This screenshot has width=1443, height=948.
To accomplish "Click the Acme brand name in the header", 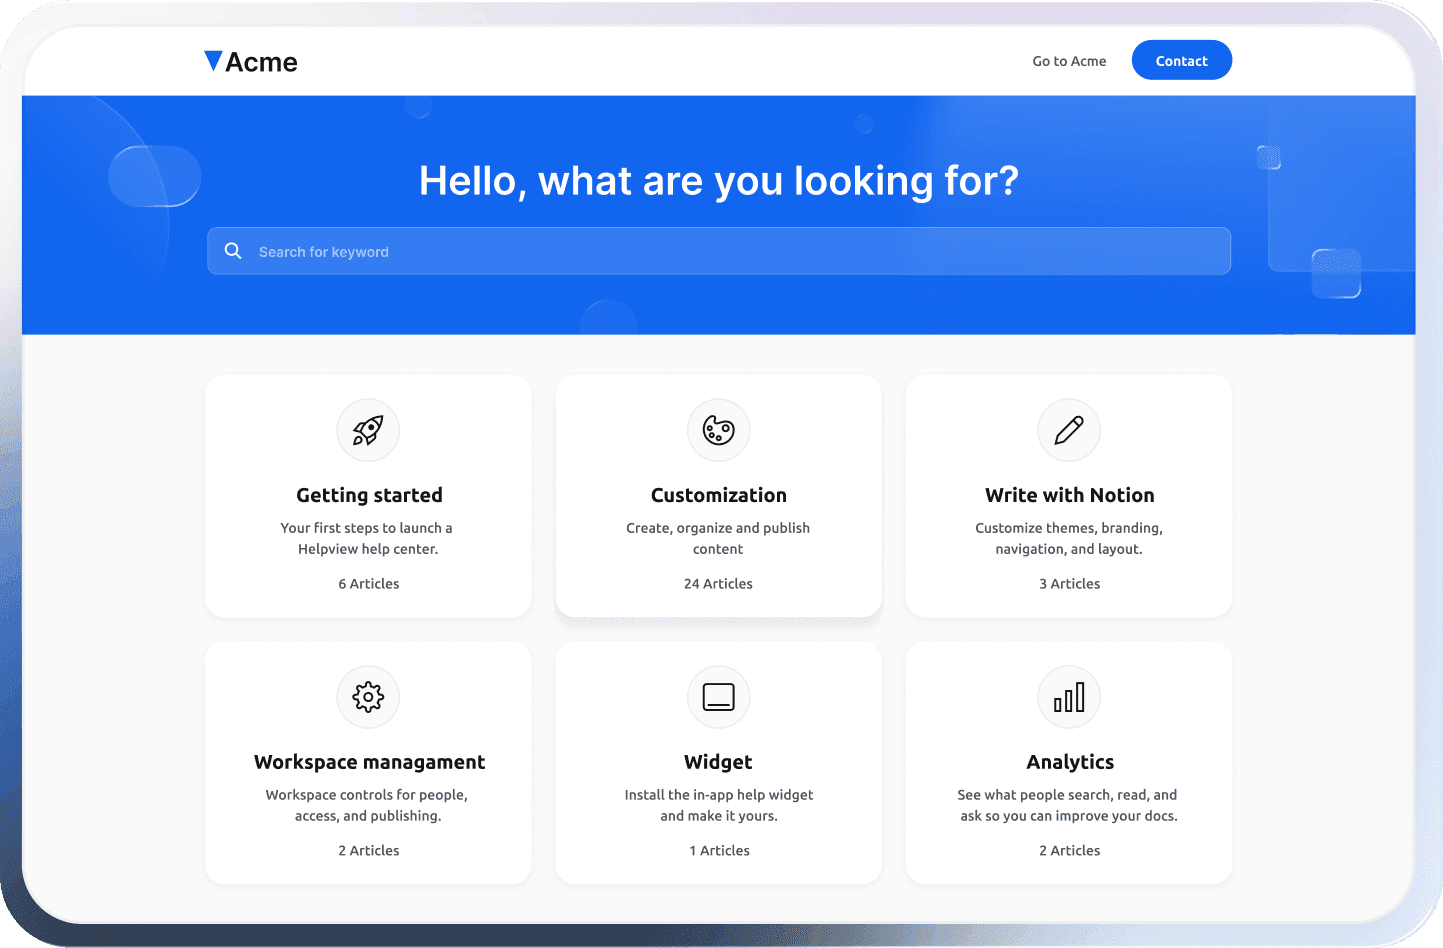I will click(263, 61).
